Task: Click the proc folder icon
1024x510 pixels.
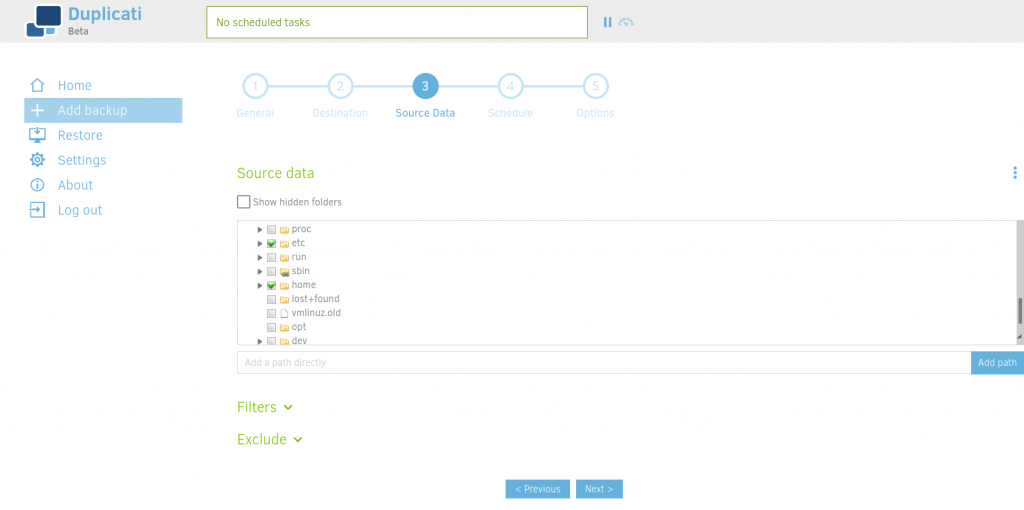Action: point(284,230)
